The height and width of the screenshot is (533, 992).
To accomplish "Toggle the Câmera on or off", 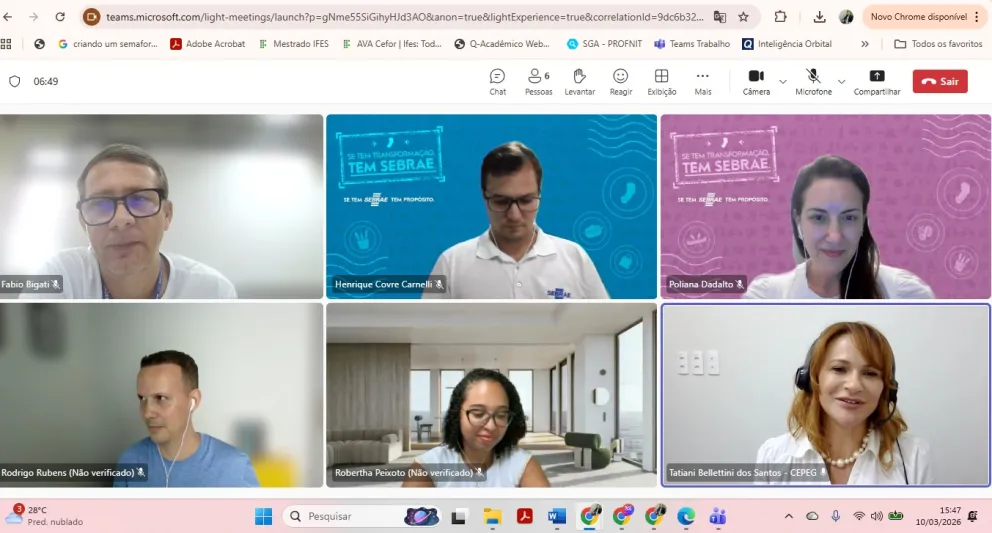I will click(x=756, y=81).
